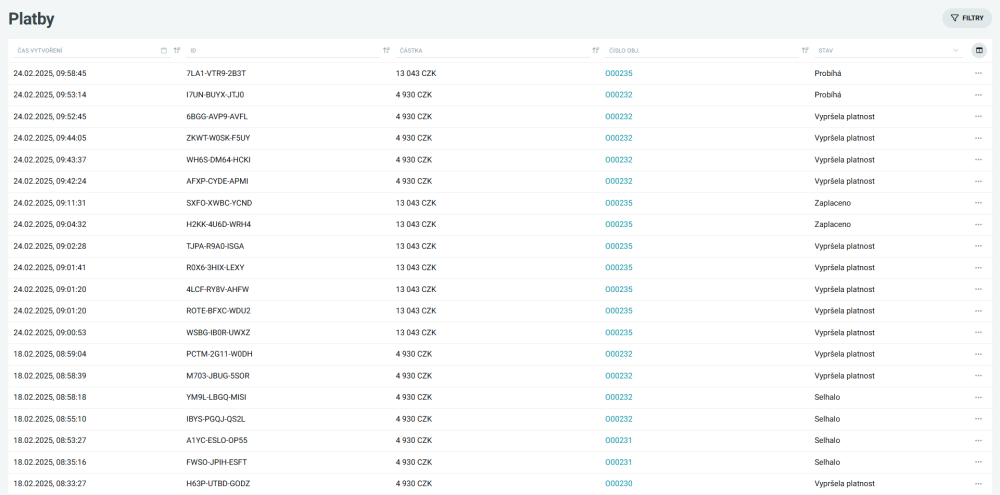Focus the Číslo obj. filter field
This screenshot has height=495, width=1000.
pyautogui.click(x=702, y=50)
